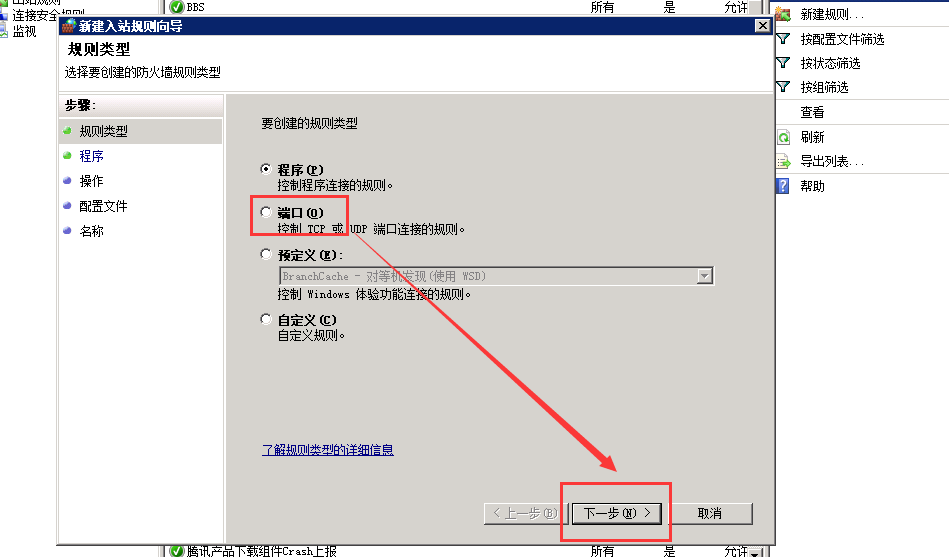949x557 pixels.
Task: Click the 下一步(N) next button
Action: [x=617, y=513]
